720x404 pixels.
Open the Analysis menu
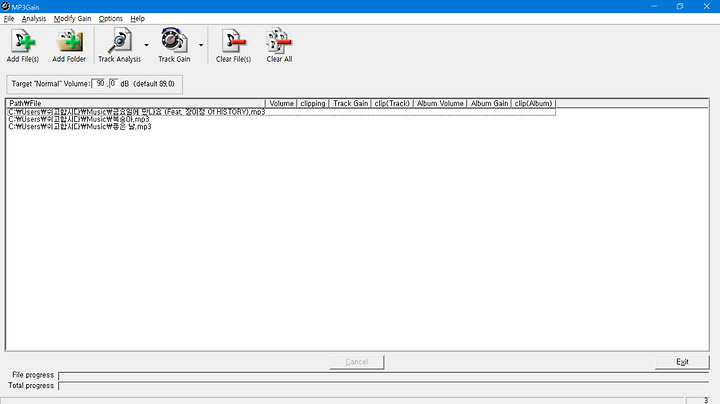tap(34, 19)
